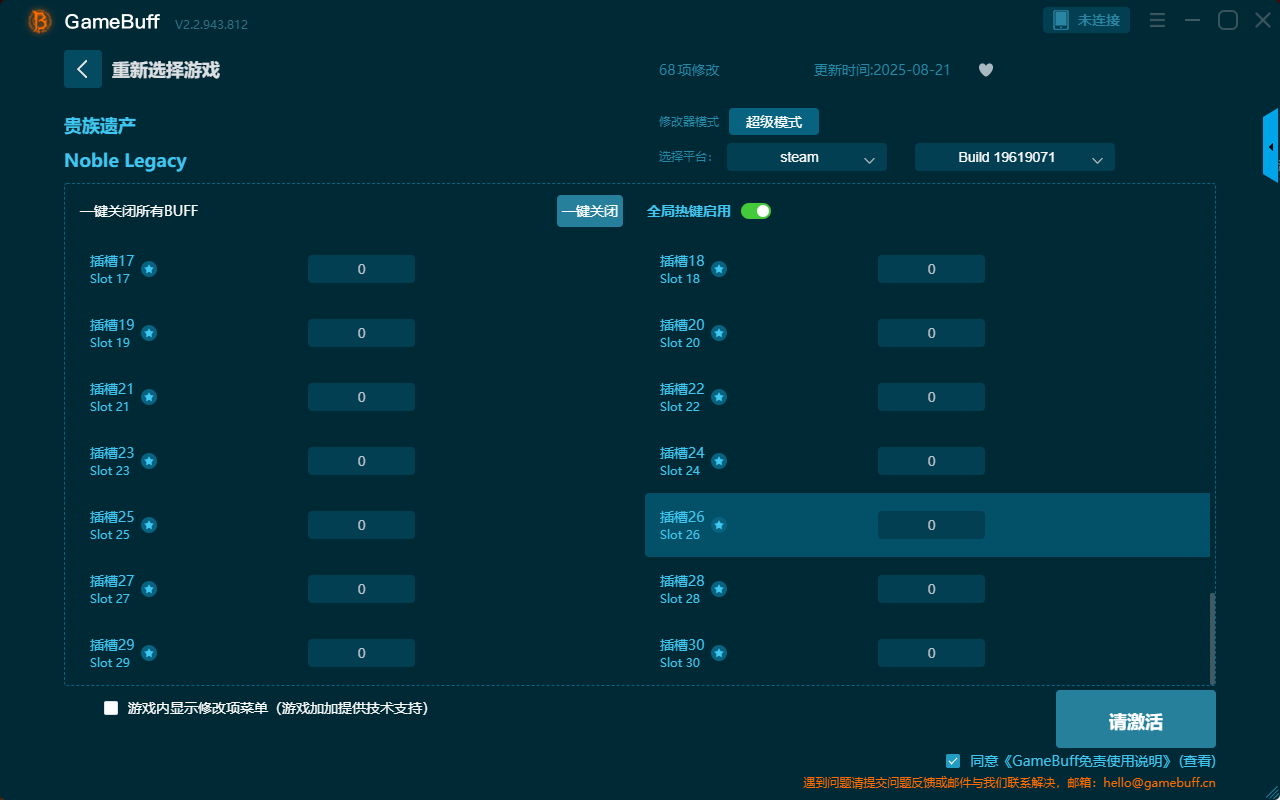
Task: Favorite Slot 17 with its star
Action: (149, 269)
